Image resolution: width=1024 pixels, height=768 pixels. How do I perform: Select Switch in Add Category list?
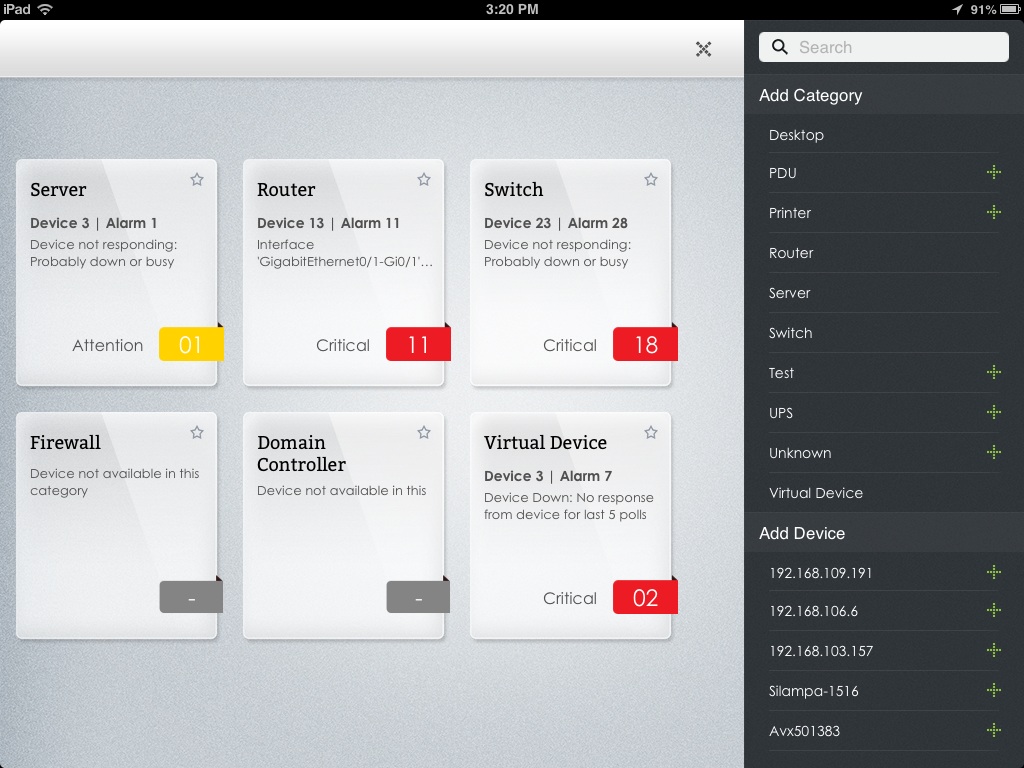[884, 332]
